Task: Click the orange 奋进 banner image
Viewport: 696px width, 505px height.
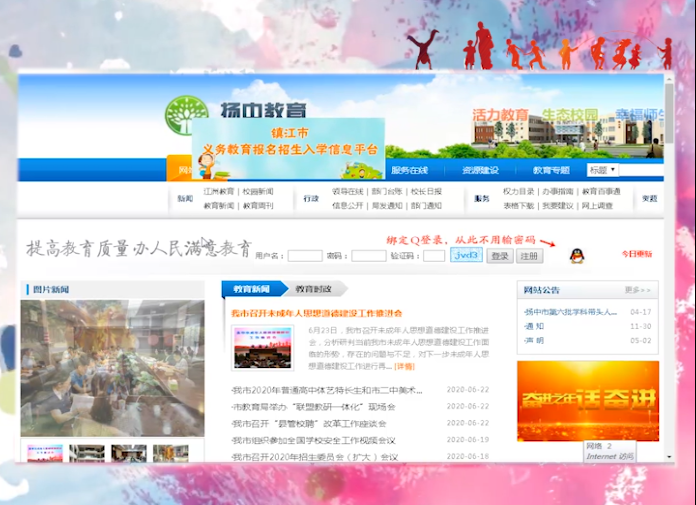Action: coord(588,401)
